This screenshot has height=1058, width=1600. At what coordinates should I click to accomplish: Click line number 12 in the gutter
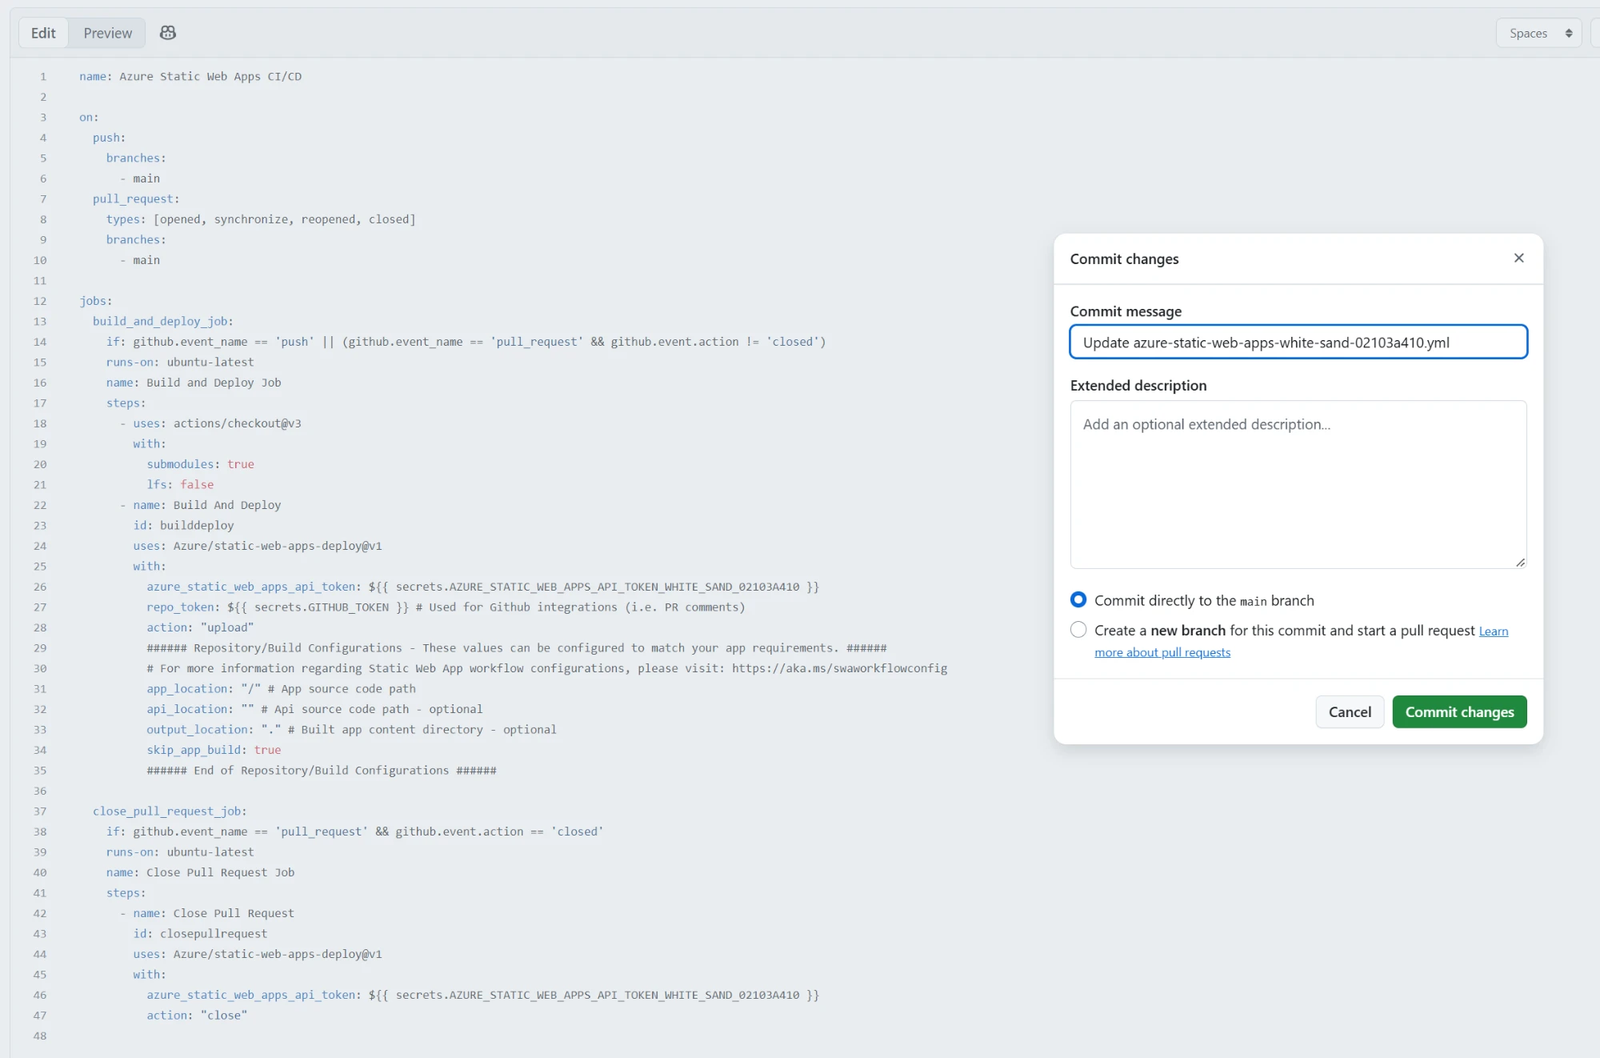(40, 301)
